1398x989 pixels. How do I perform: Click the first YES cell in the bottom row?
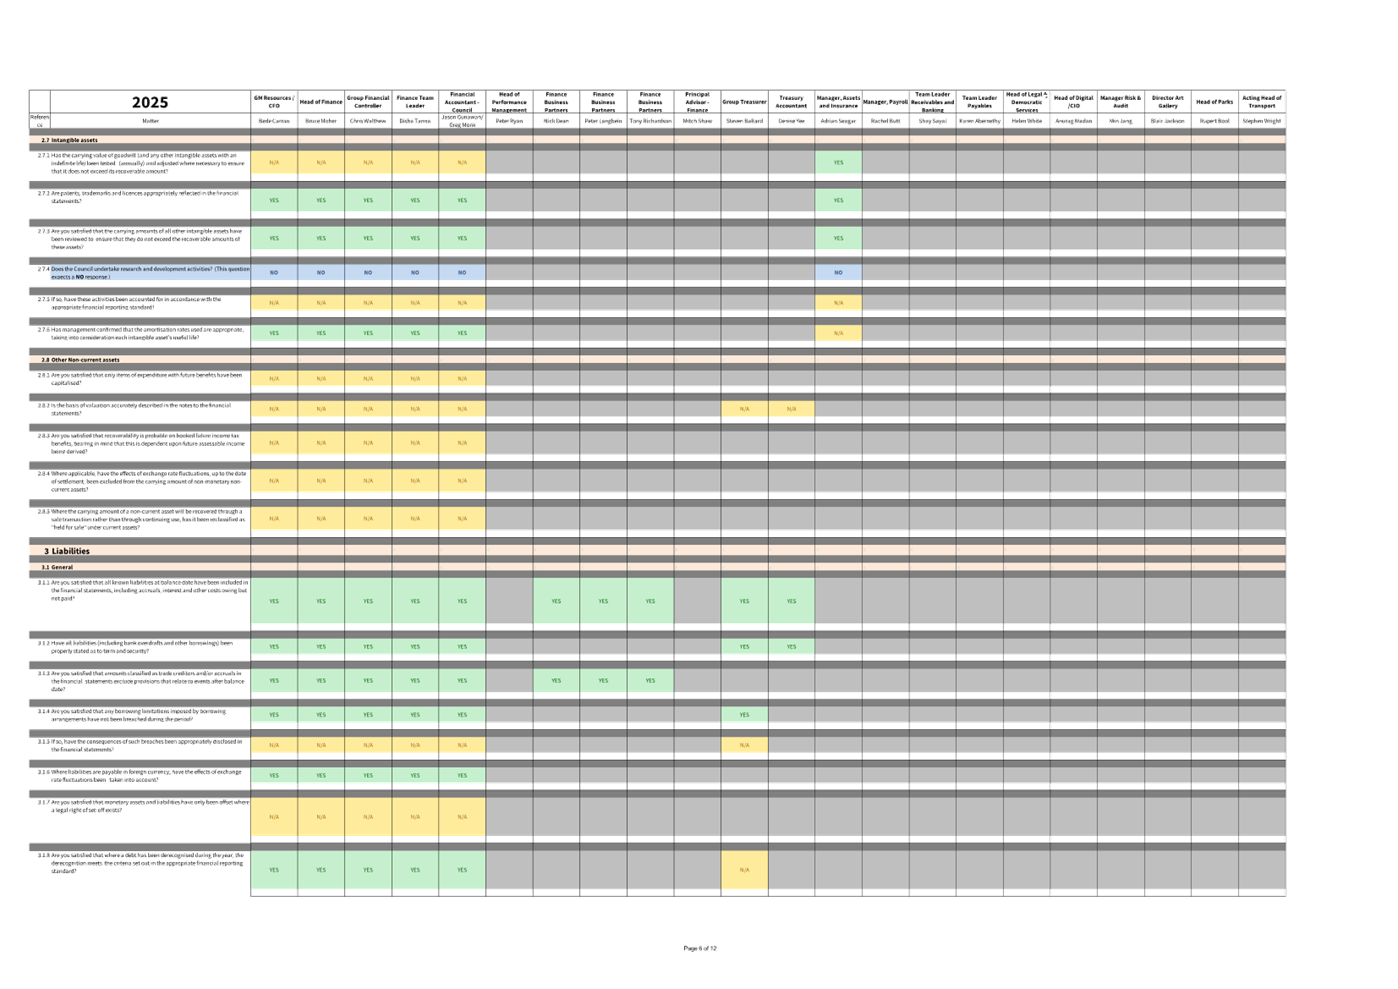coord(274,870)
